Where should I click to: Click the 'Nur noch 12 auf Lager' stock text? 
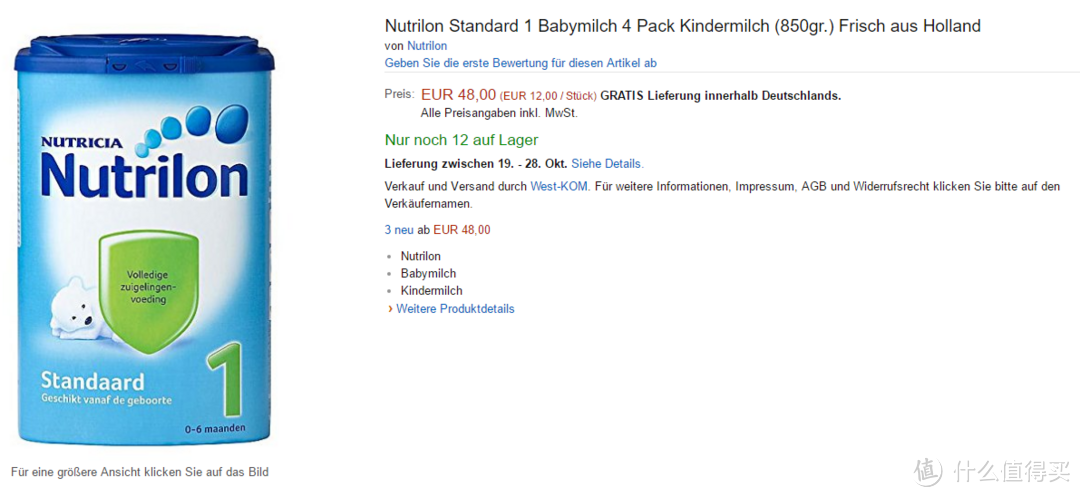tap(461, 140)
